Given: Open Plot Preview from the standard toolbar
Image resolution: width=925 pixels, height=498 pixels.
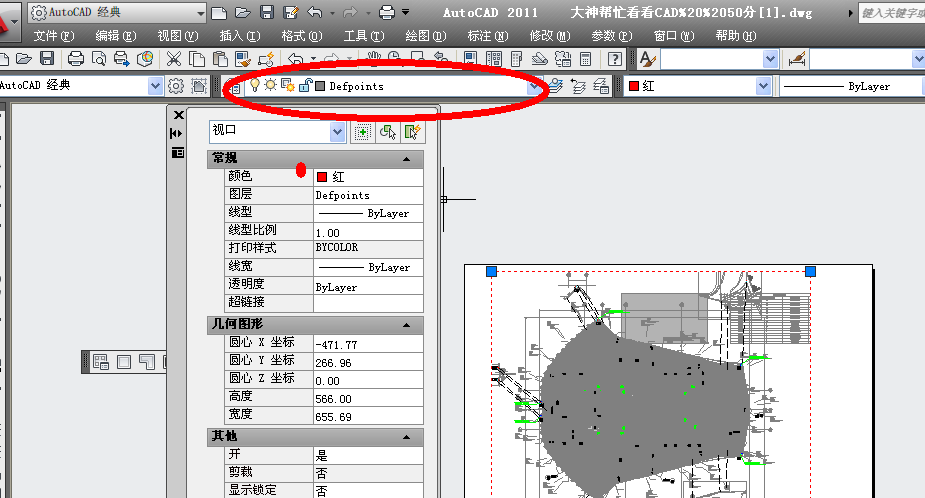Looking at the screenshot, I should 99,58.
